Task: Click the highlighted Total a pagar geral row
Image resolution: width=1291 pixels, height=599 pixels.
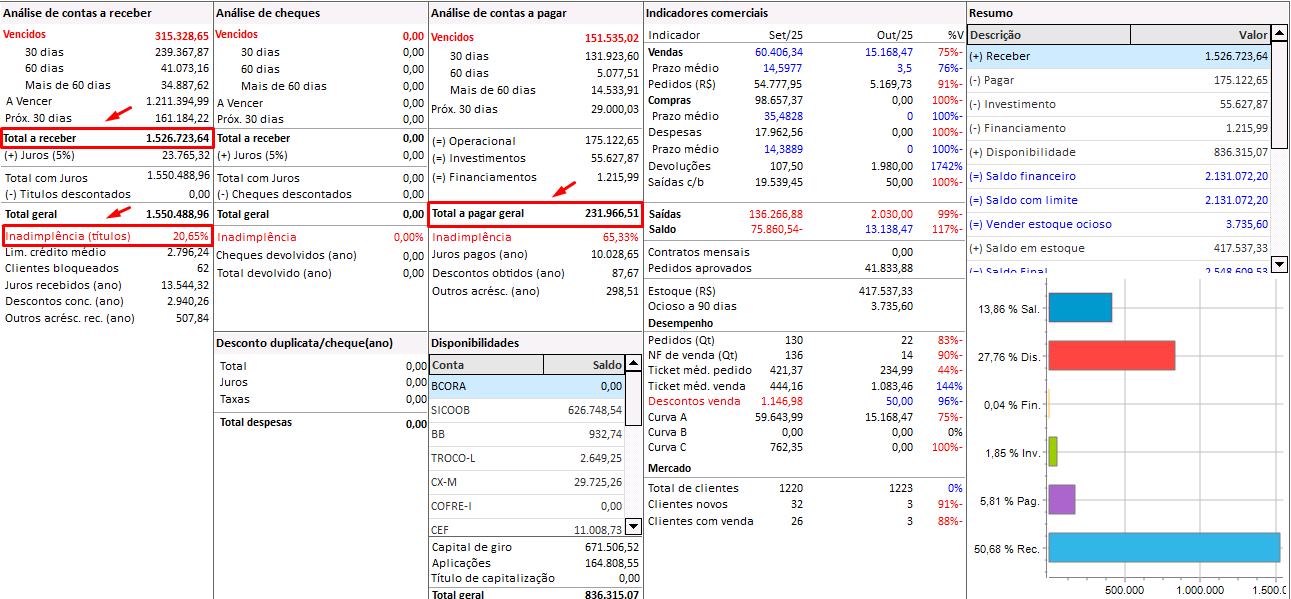Action: coord(535,214)
